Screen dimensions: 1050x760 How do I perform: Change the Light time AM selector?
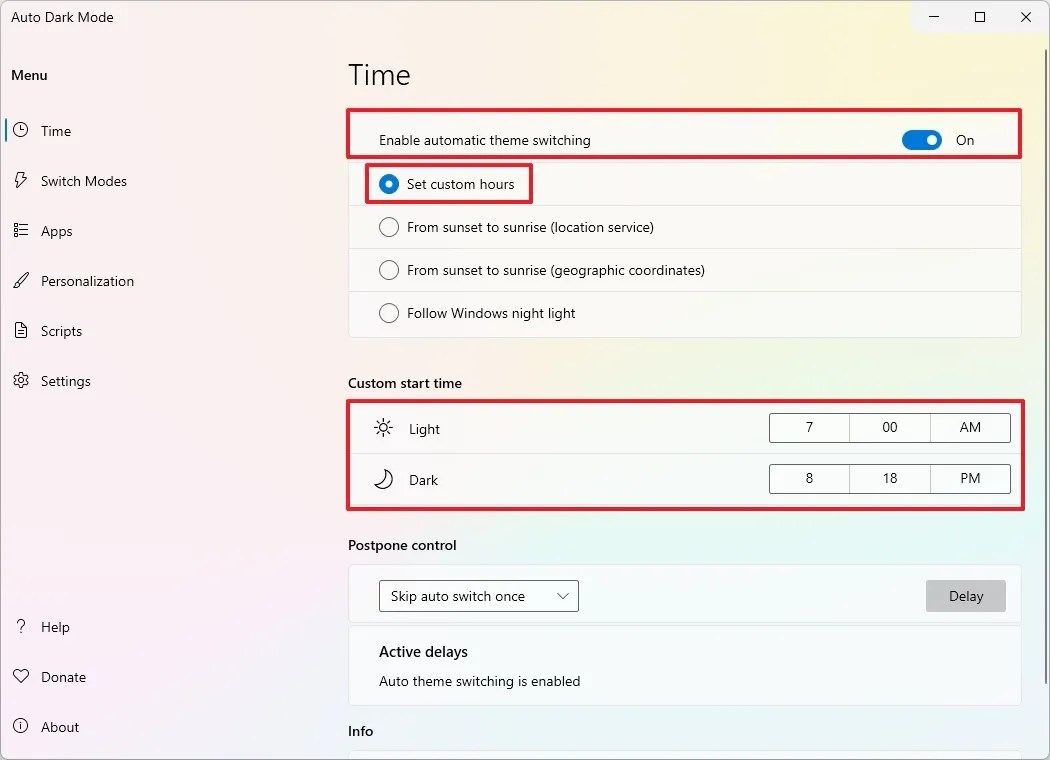click(x=969, y=427)
